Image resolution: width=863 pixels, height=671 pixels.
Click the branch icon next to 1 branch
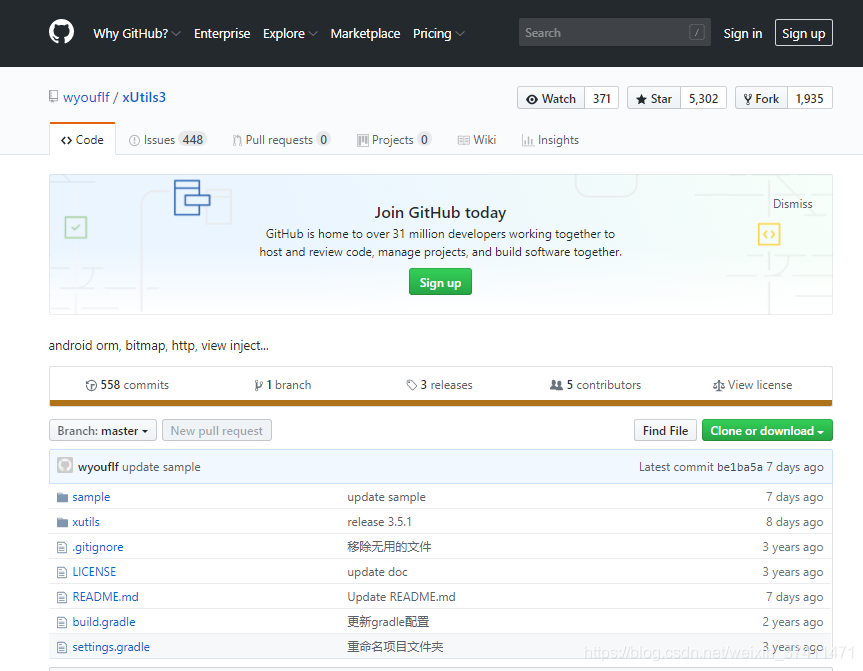[258, 385]
